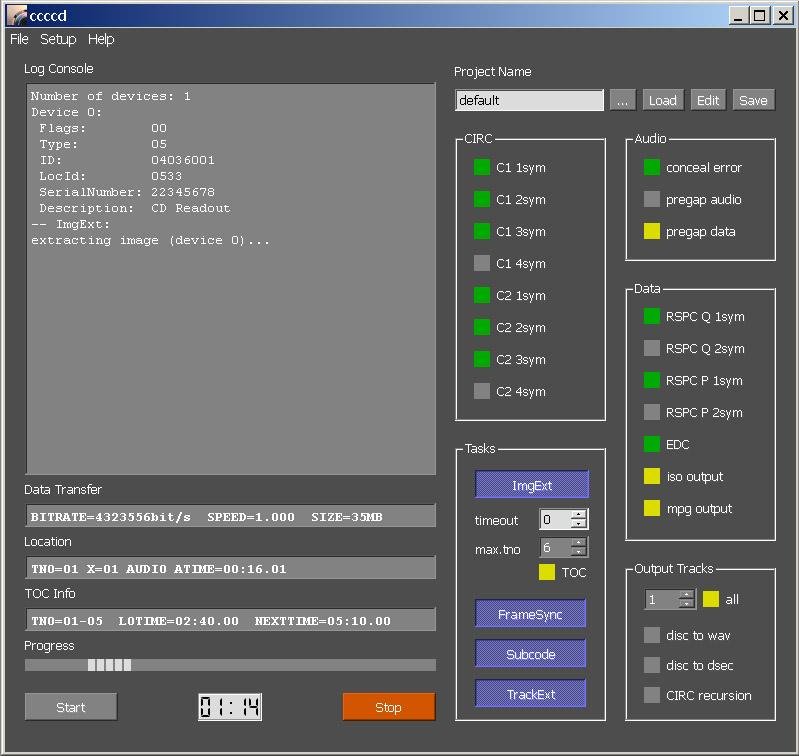Screen dimensions: 799x756
Task: Toggle the iso output yellow box
Action: pos(651,476)
